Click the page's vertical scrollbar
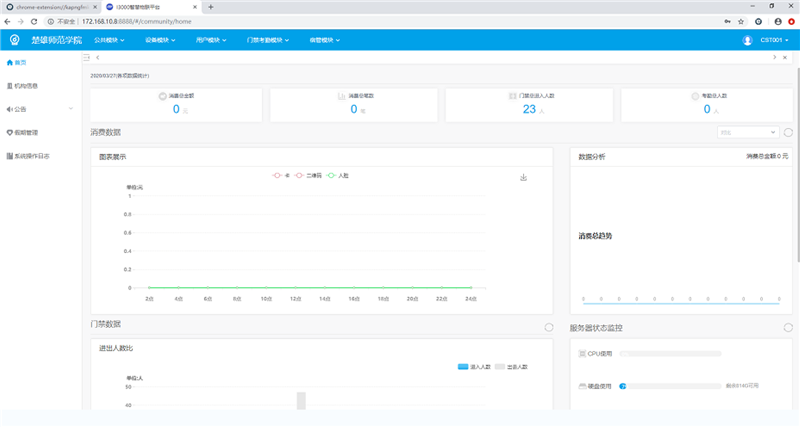The width and height of the screenshot is (800, 427). 797,163
